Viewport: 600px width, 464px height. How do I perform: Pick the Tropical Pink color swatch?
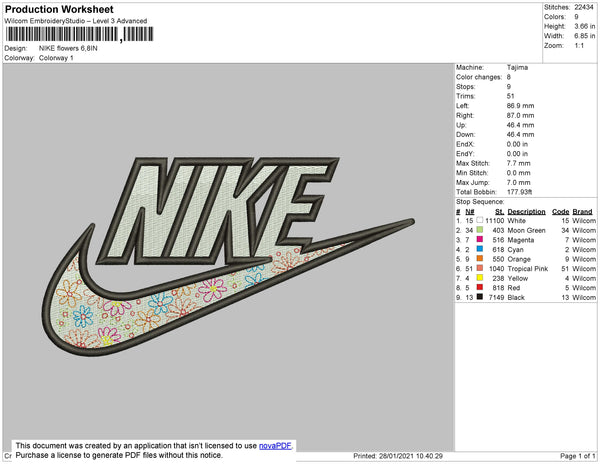coord(479,268)
